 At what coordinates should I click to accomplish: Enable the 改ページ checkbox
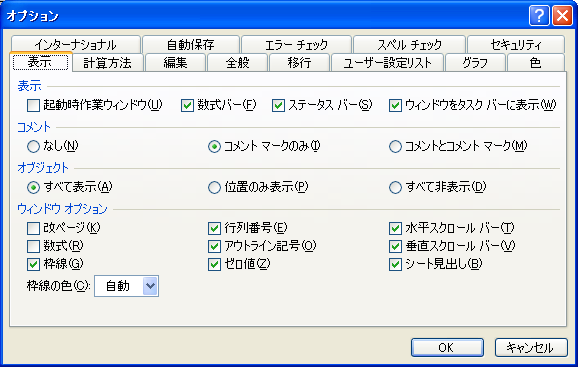click(x=33, y=228)
